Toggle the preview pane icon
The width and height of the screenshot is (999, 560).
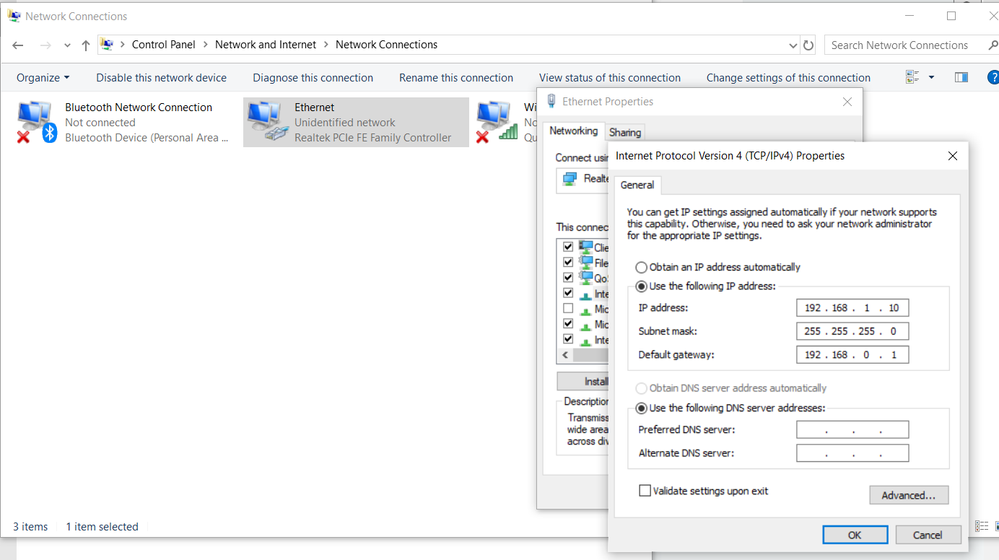tap(961, 77)
